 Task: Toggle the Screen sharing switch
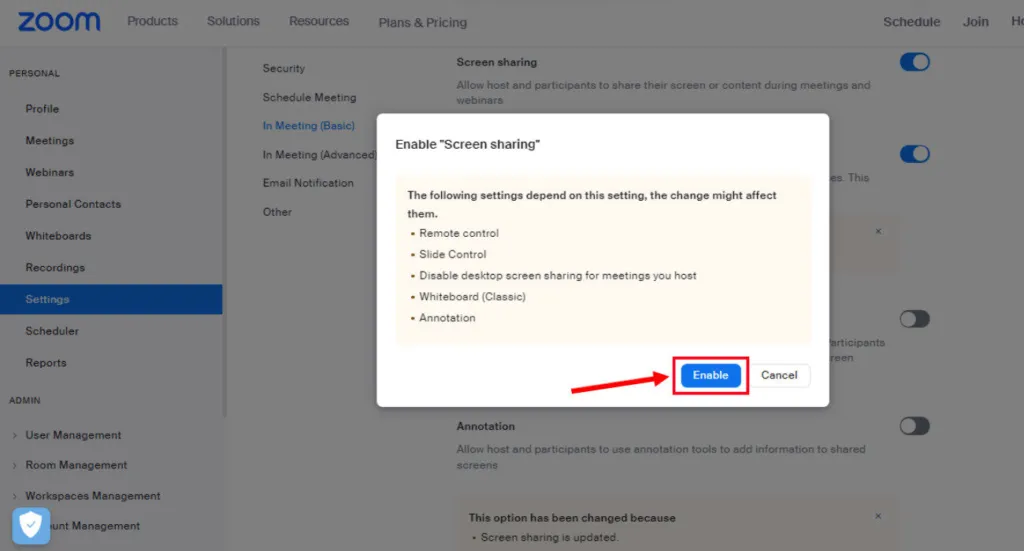click(x=914, y=62)
